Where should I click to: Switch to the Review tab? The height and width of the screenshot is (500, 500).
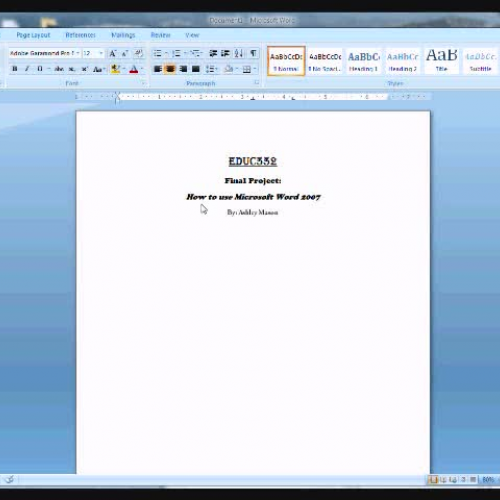(160, 35)
